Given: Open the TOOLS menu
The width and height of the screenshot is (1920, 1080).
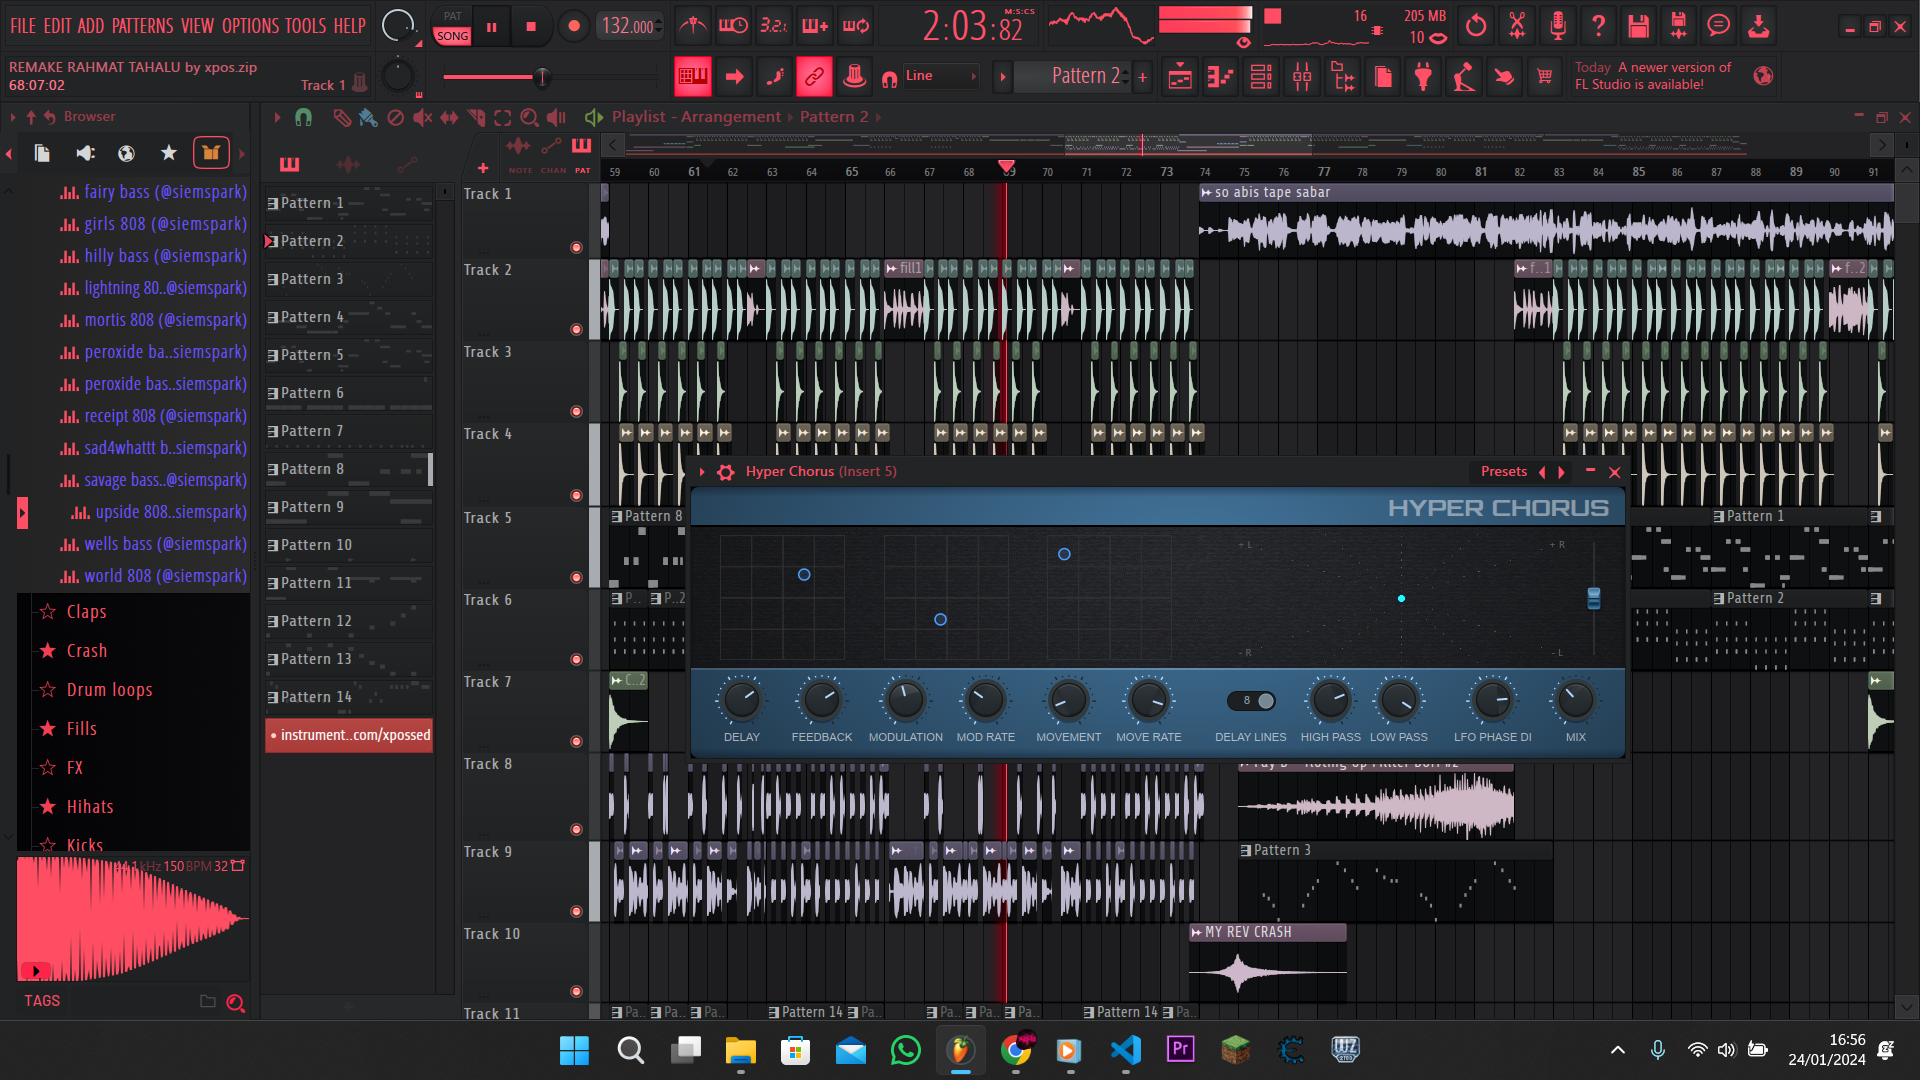Looking at the screenshot, I should 305,26.
